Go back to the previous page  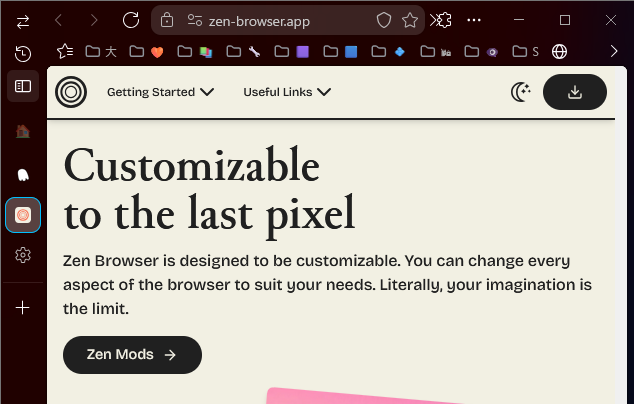59,20
